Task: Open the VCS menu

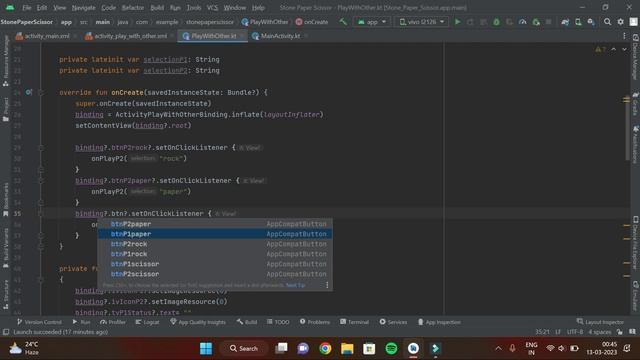Action: (212, 7)
